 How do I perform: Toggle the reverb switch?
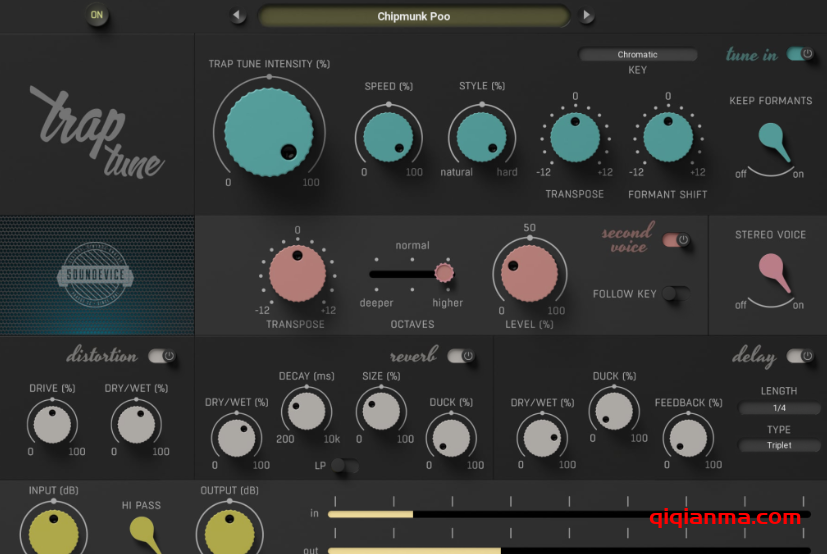point(460,356)
